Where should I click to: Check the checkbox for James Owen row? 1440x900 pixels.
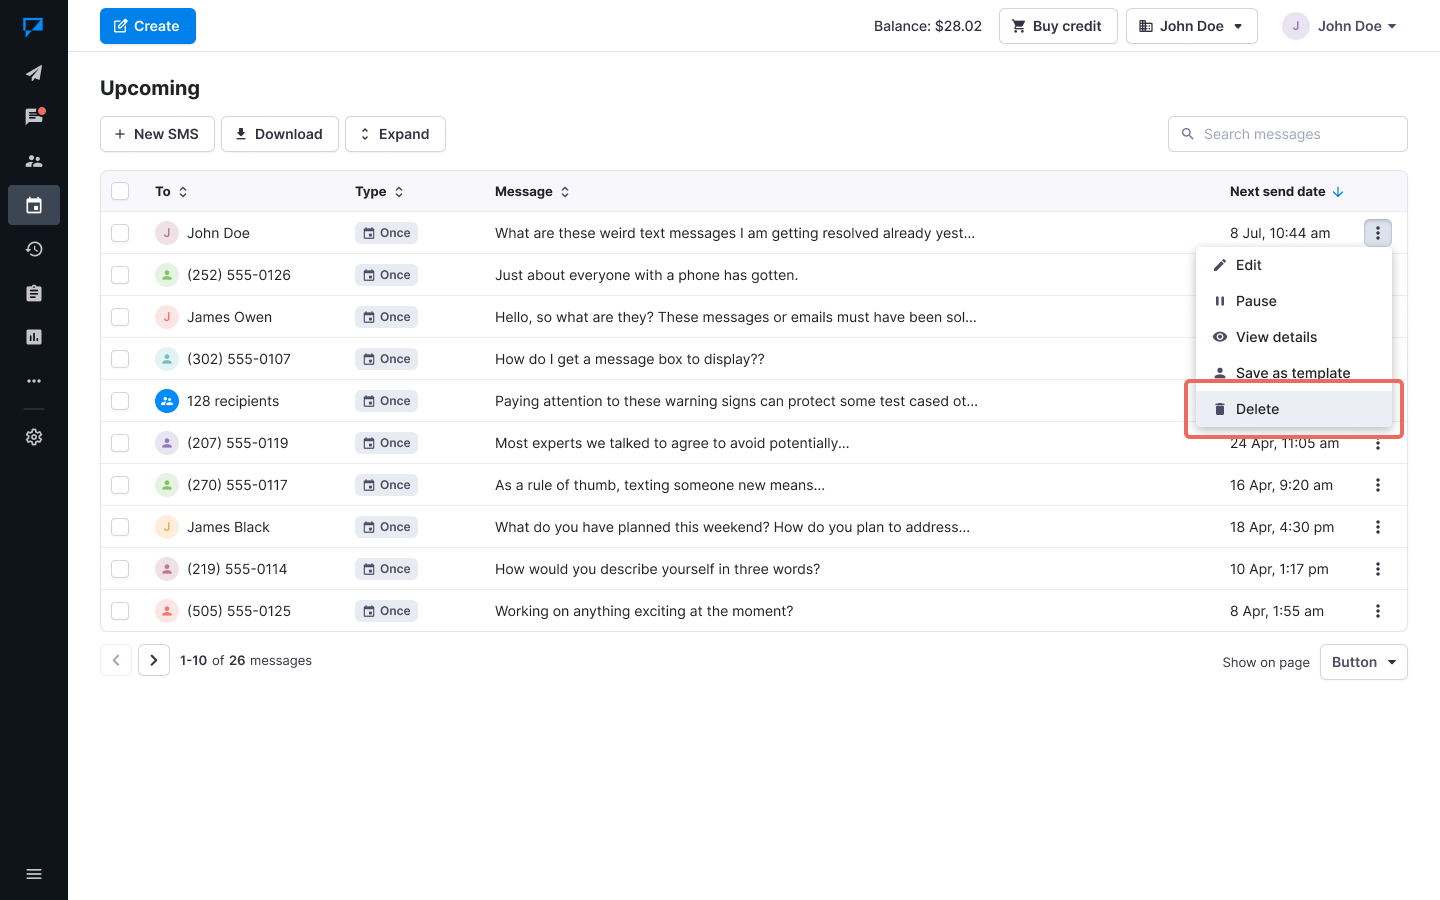coord(120,317)
